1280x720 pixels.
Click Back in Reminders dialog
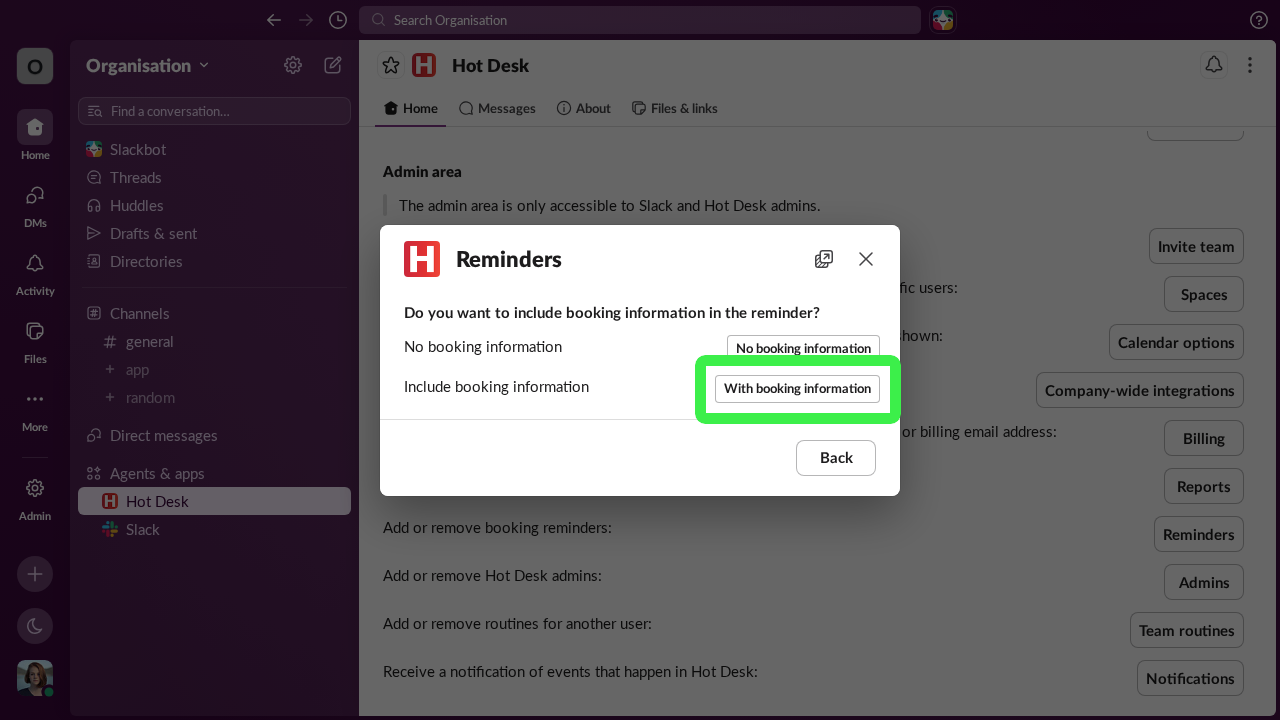(x=836, y=458)
